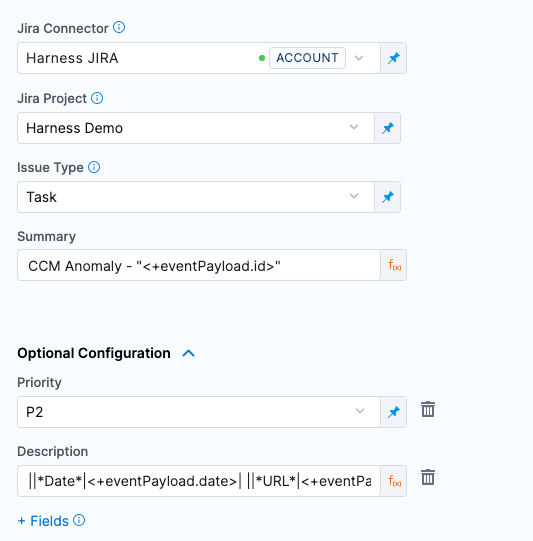533x541 pixels.
Task: Delete the Description field with trash icon
Action: tap(428, 477)
